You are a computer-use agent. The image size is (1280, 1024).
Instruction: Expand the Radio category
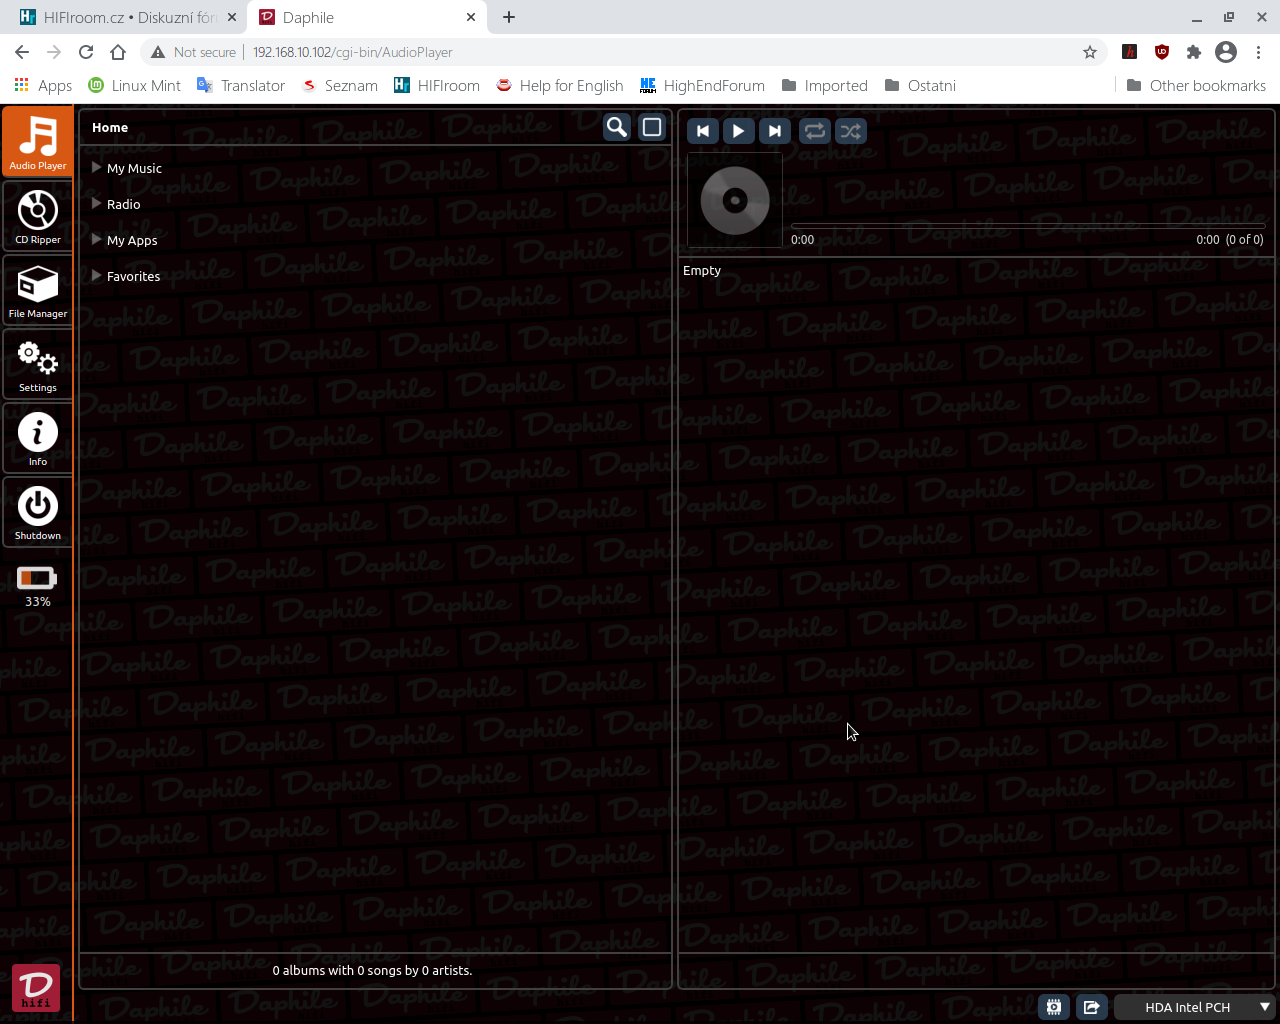[97, 204]
